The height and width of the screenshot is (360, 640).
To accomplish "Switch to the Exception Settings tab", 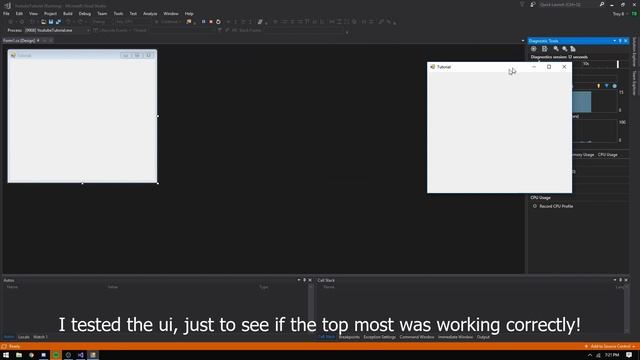I will (380, 337).
